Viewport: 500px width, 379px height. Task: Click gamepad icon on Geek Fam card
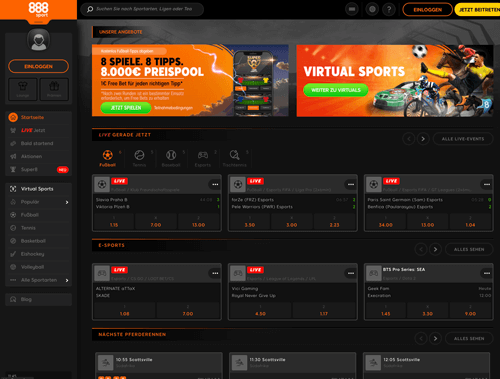[x=374, y=273]
